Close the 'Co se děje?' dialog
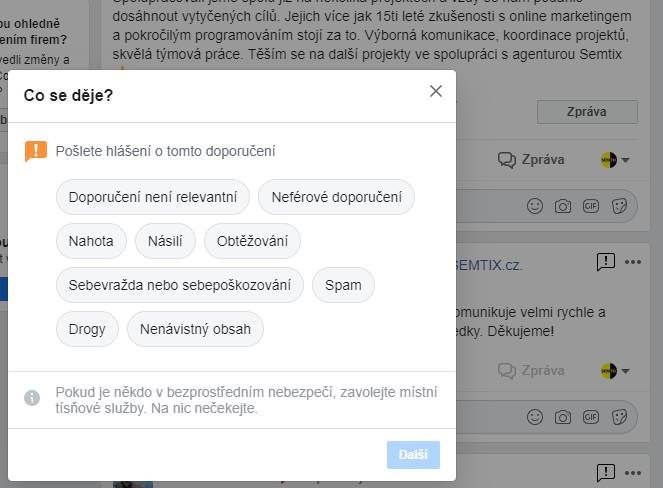Viewport: 663px width, 488px height. (x=436, y=91)
